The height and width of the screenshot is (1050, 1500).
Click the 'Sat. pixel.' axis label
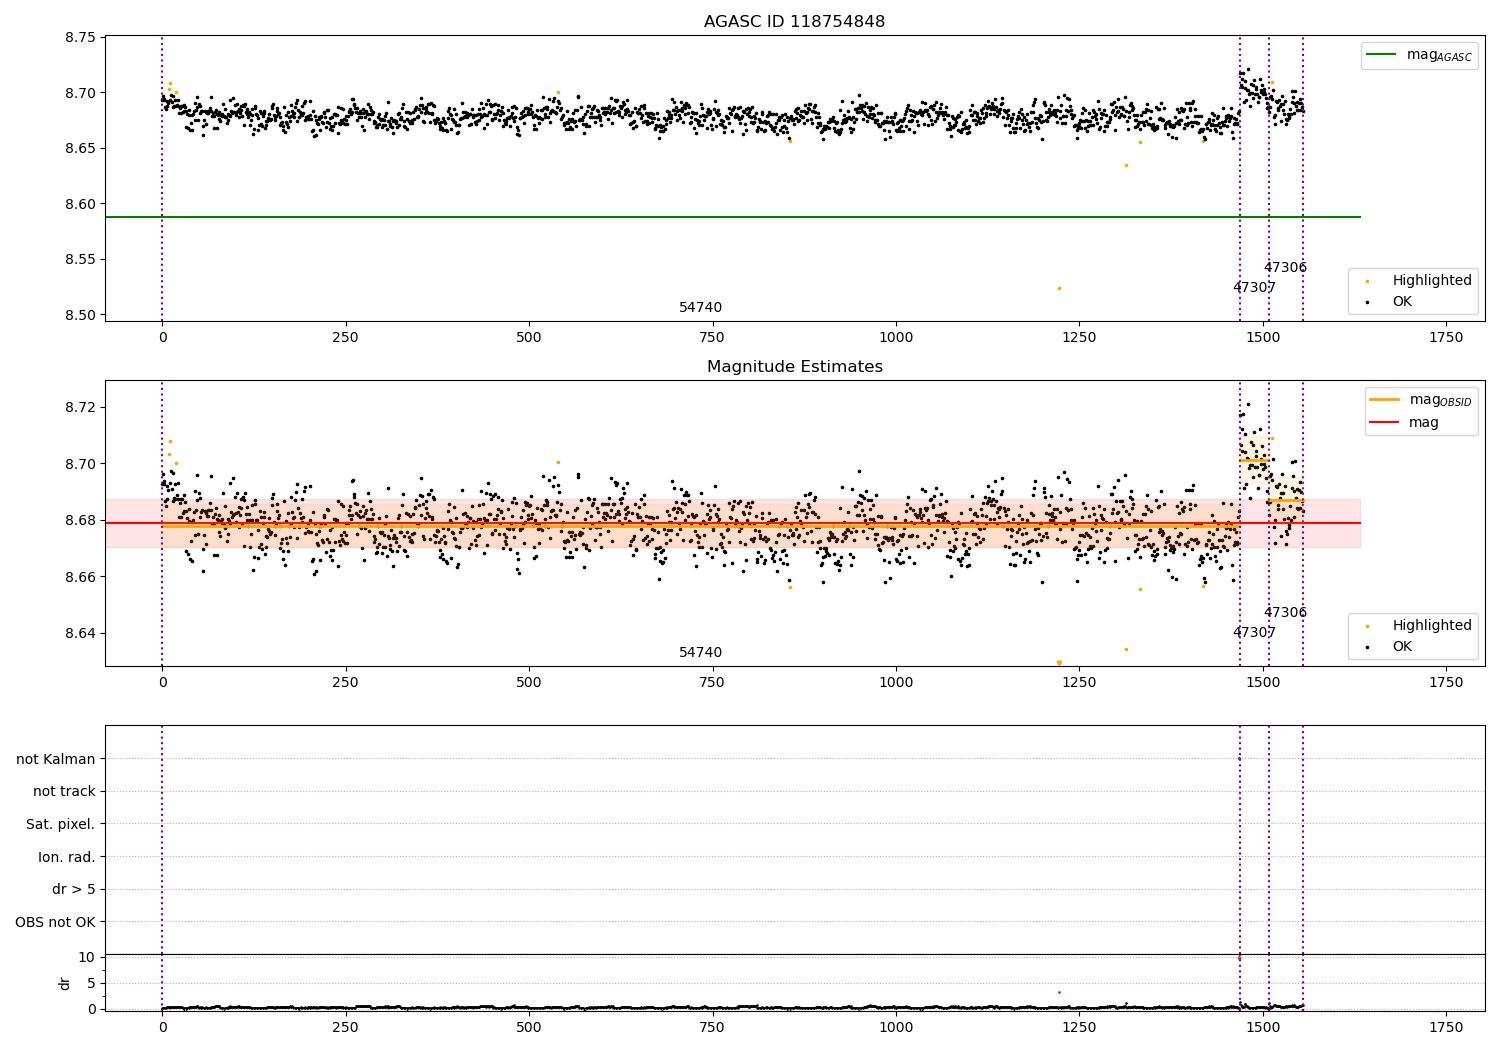point(61,824)
